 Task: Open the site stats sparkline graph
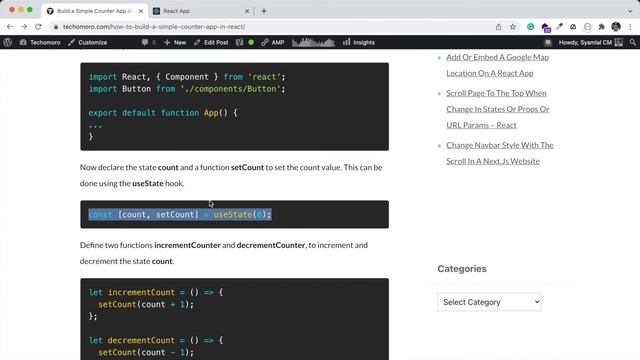313,42
